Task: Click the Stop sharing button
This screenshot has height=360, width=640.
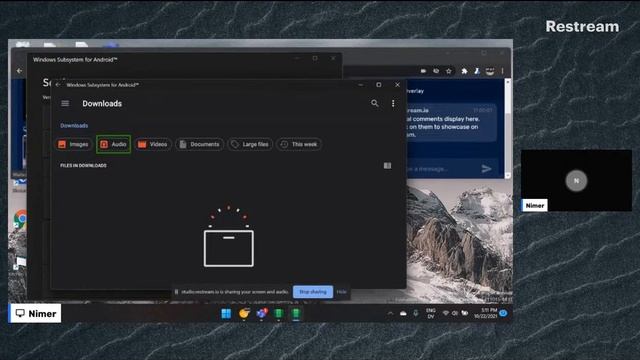Action: click(x=313, y=292)
